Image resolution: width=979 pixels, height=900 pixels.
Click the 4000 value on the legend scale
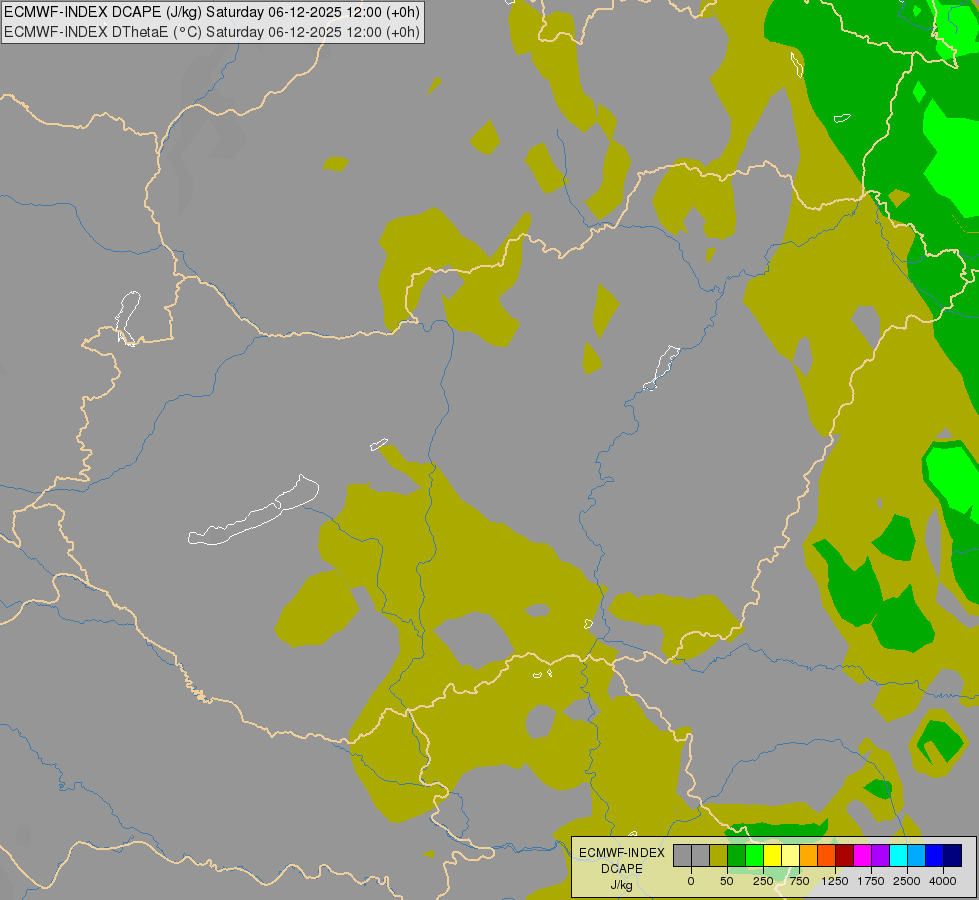click(x=943, y=881)
